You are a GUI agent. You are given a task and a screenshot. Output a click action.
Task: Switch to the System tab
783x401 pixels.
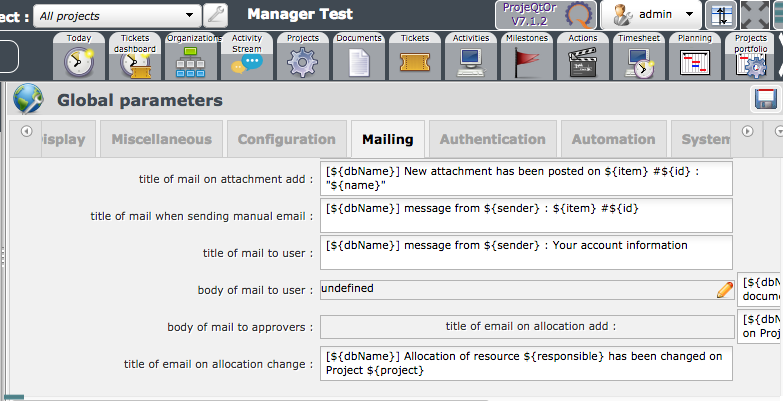[x=701, y=139]
